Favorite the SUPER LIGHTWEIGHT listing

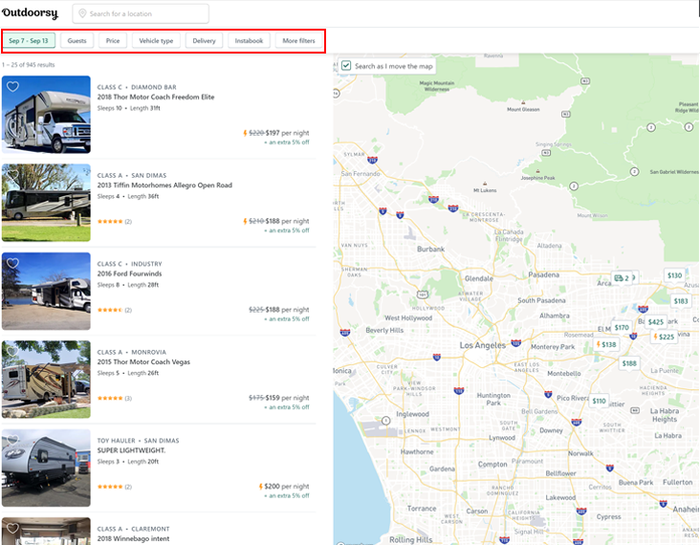pos(12,440)
